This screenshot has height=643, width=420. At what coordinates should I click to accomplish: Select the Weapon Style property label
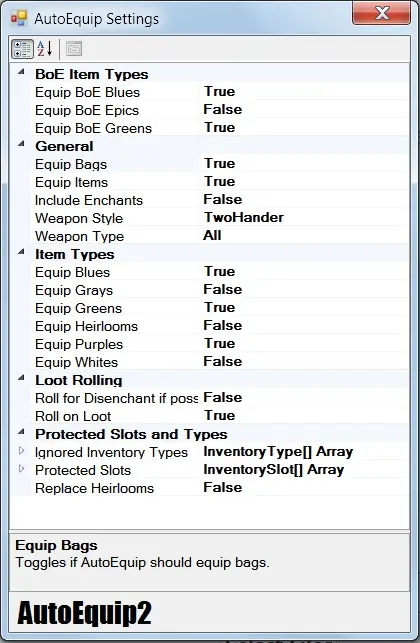(x=79, y=219)
